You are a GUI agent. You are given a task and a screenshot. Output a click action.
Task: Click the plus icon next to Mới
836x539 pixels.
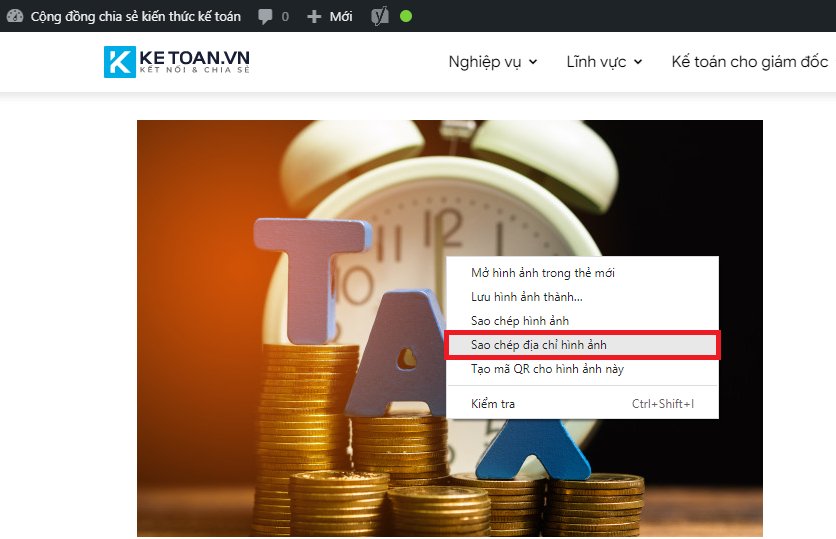(314, 17)
